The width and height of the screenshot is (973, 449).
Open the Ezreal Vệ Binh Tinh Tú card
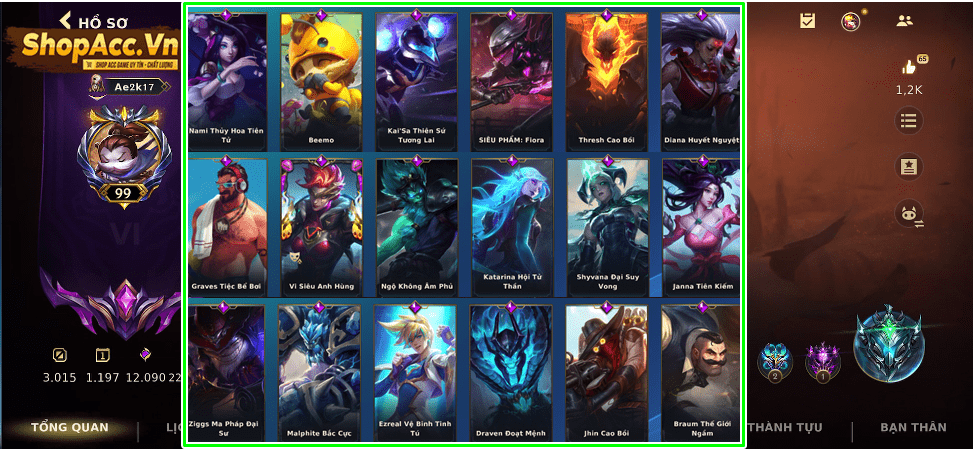tap(416, 371)
